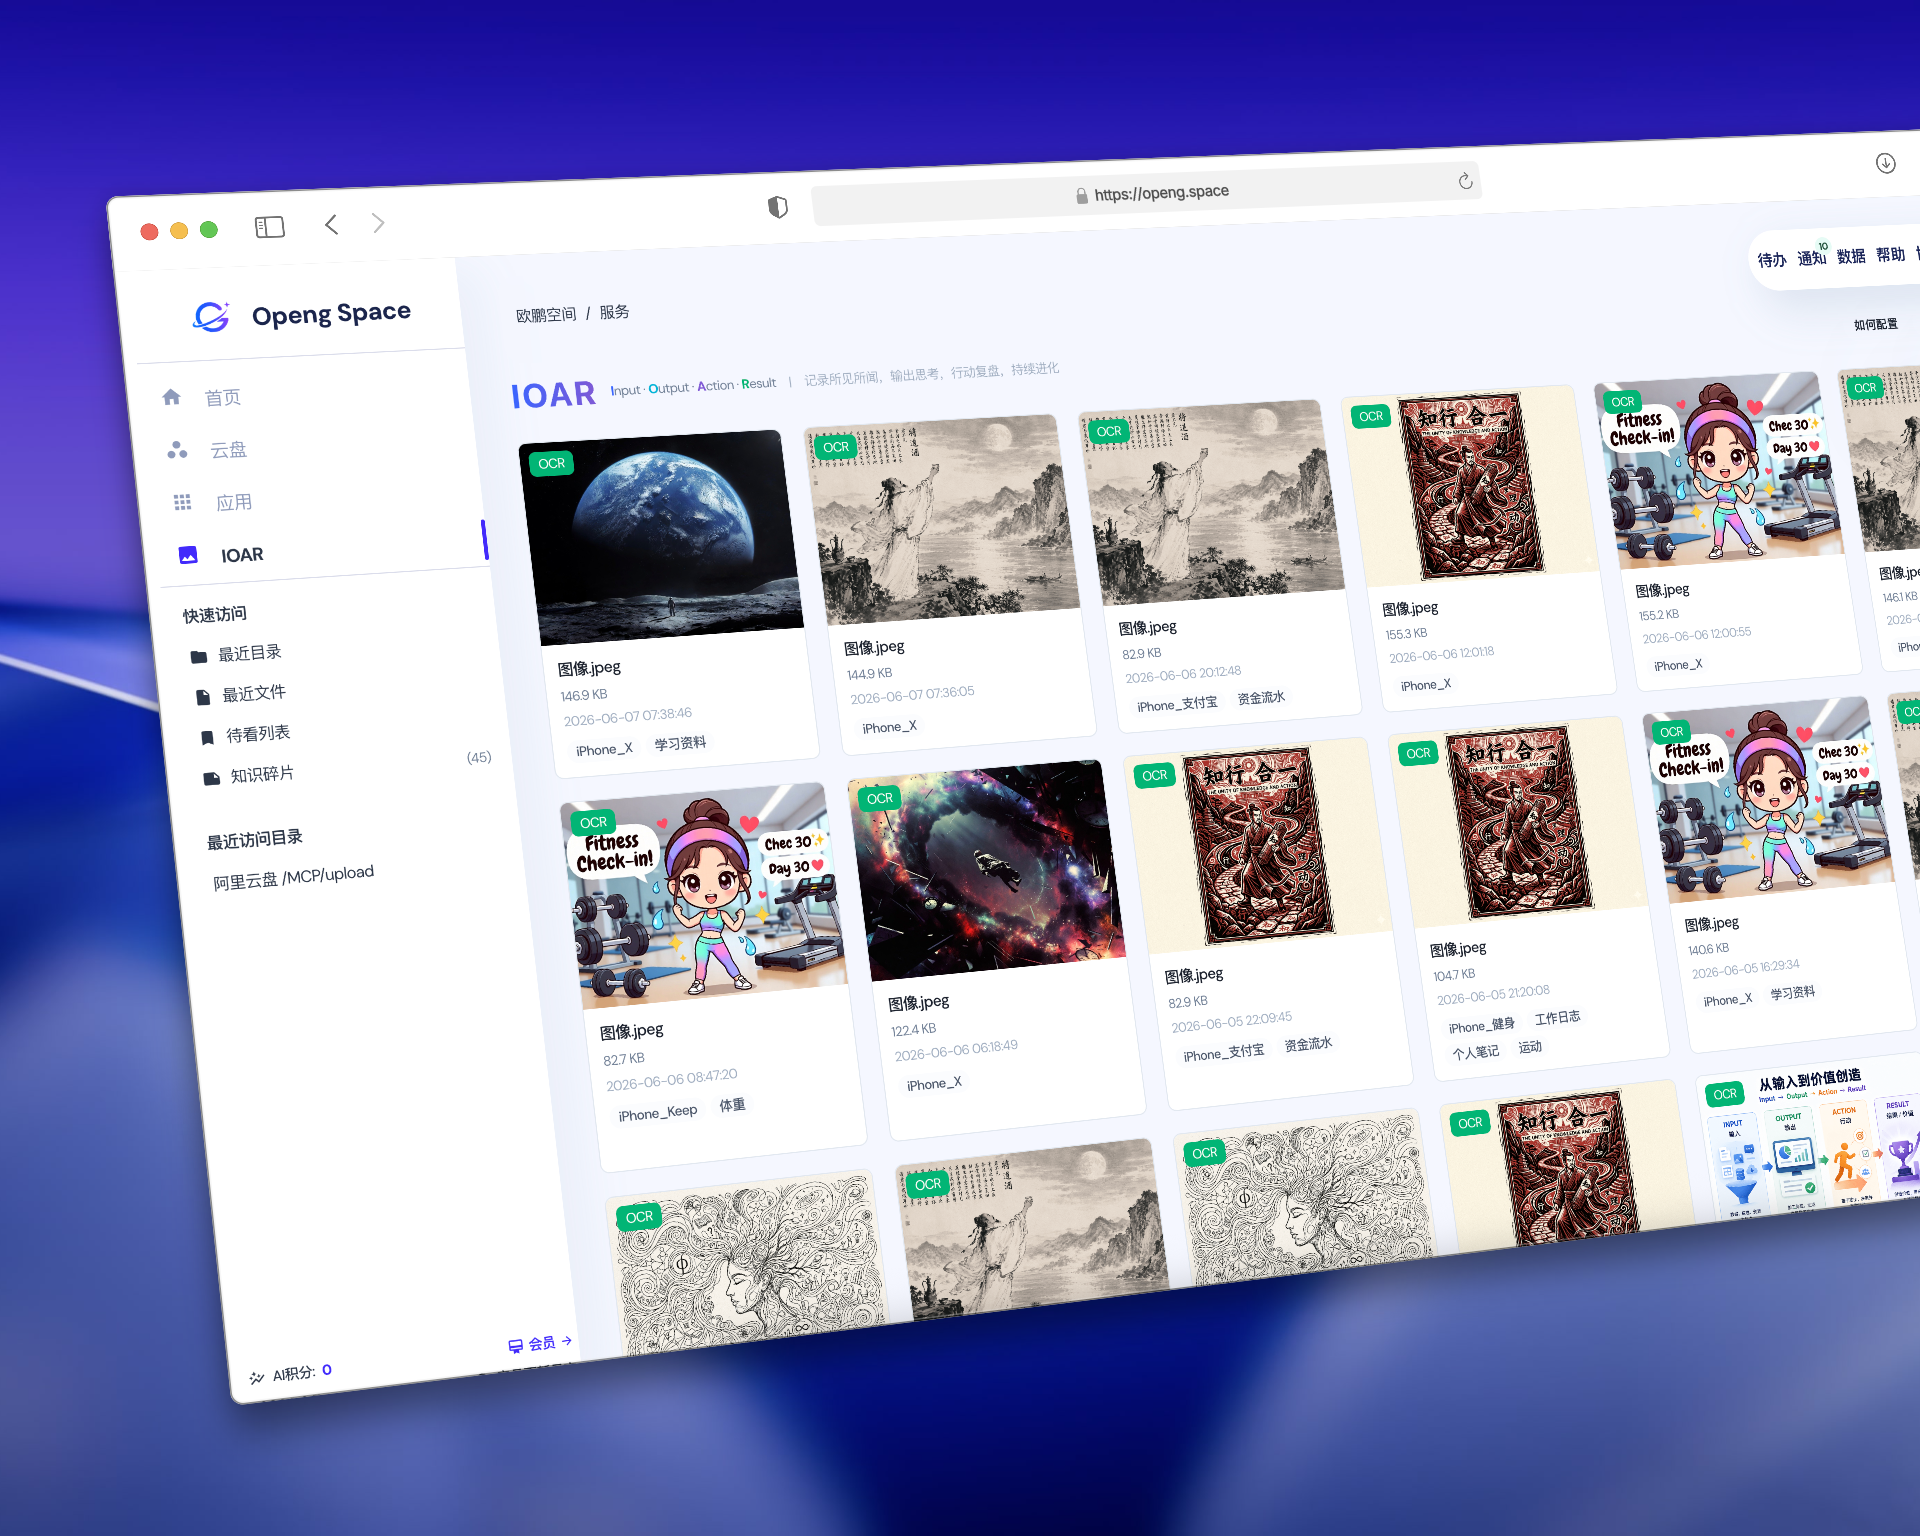Go forward with the browser forward arrow
The height and width of the screenshot is (1536, 1920).
tap(378, 222)
